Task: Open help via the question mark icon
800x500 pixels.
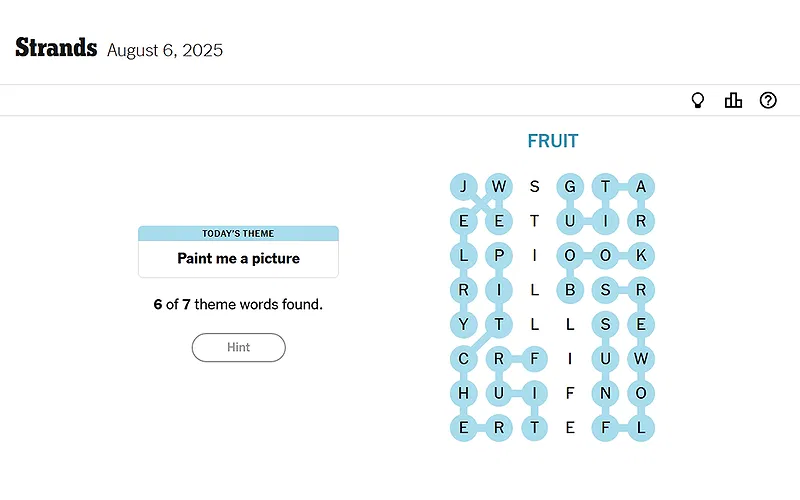Action: click(768, 100)
